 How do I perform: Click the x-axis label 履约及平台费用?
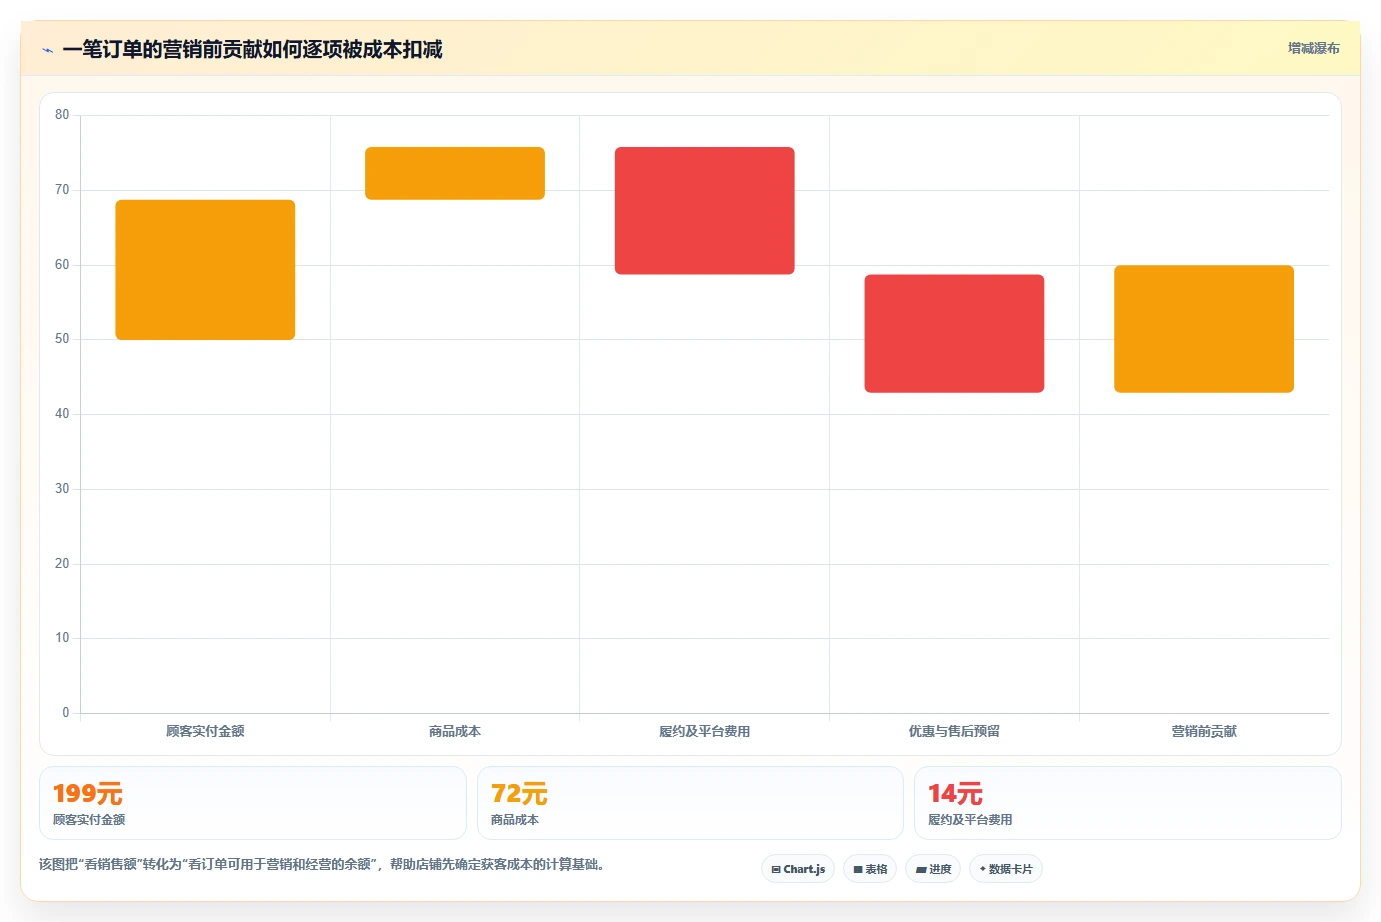click(x=705, y=731)
